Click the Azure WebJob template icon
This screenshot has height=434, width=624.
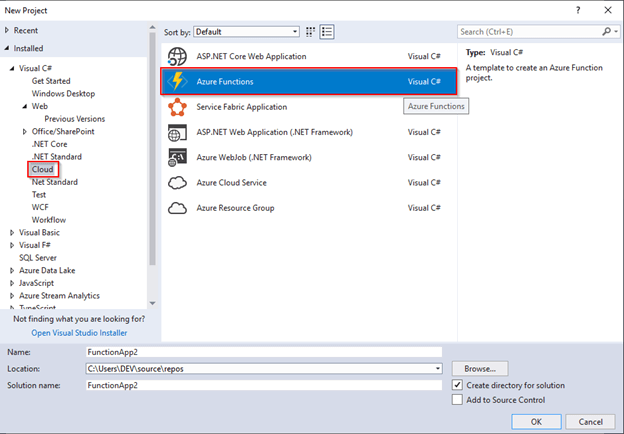tap(178, 157)
